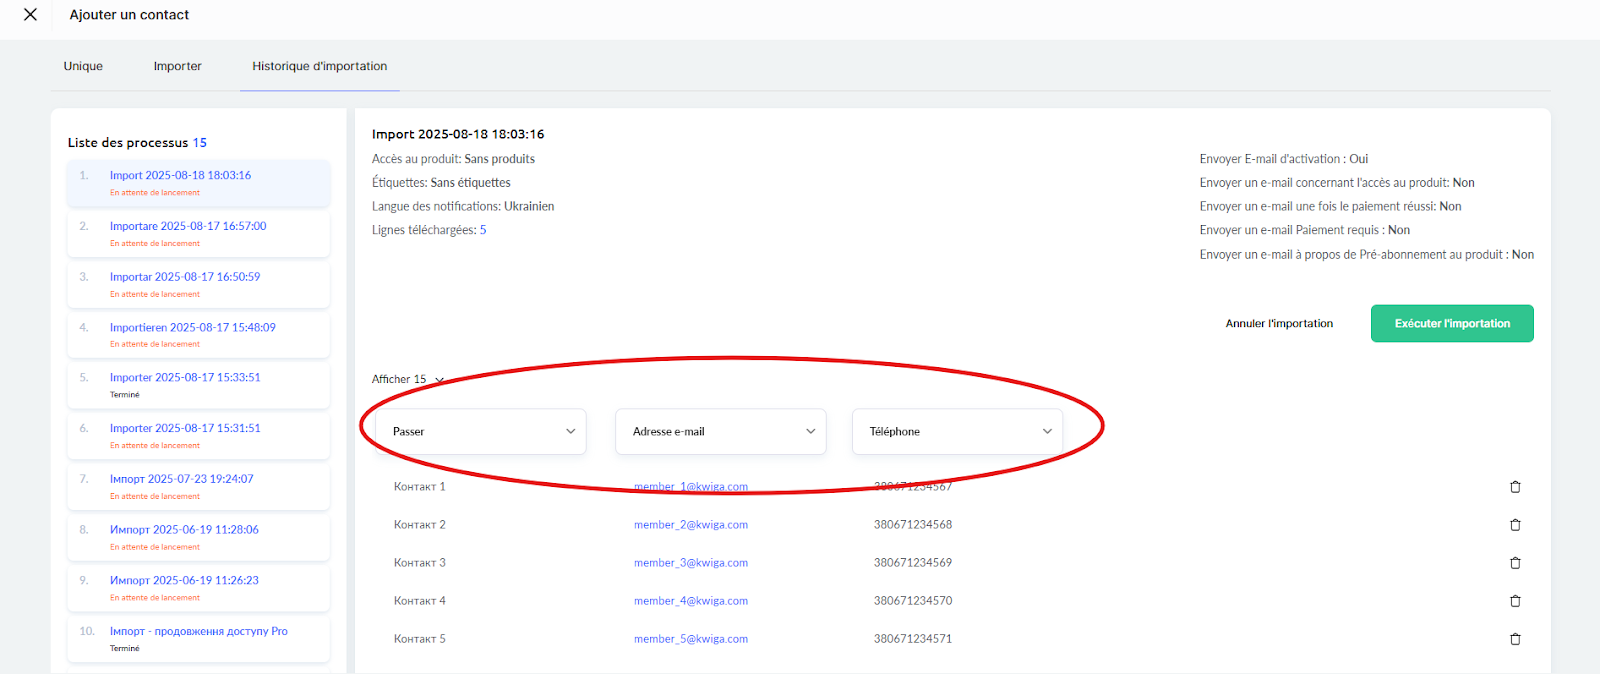This screenshot has width=1600, height=674.
Task: Expand the Adresse e-mail column dropdown
Action: pos(720,432)
